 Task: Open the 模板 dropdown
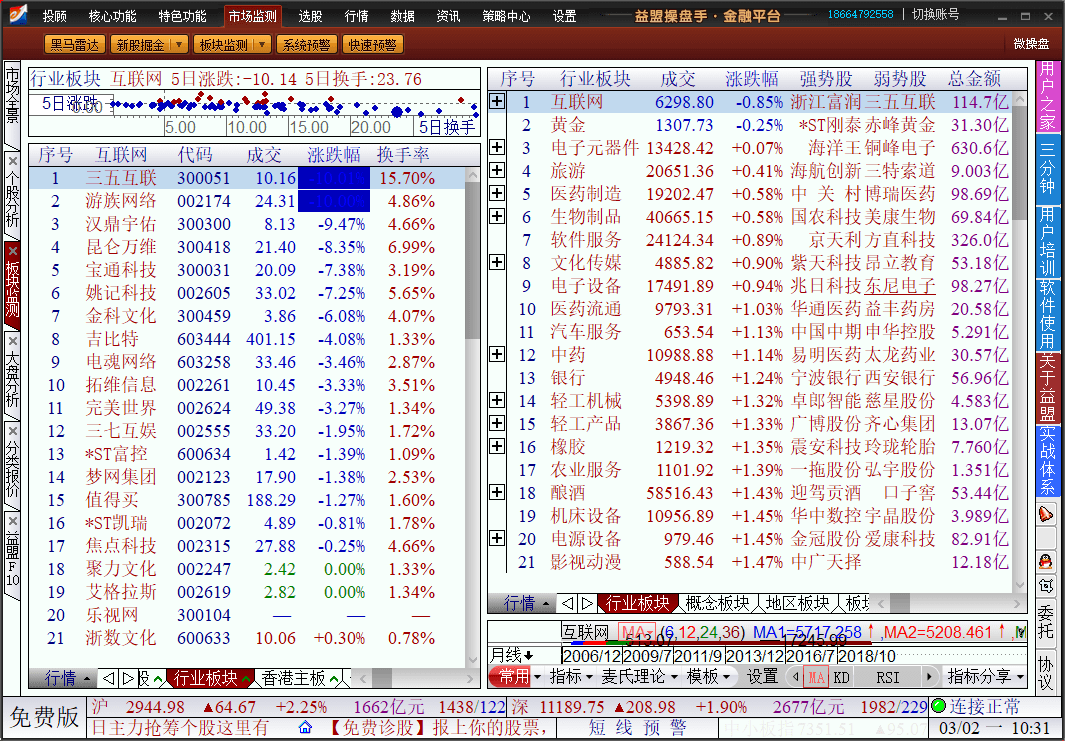point(708,676)
